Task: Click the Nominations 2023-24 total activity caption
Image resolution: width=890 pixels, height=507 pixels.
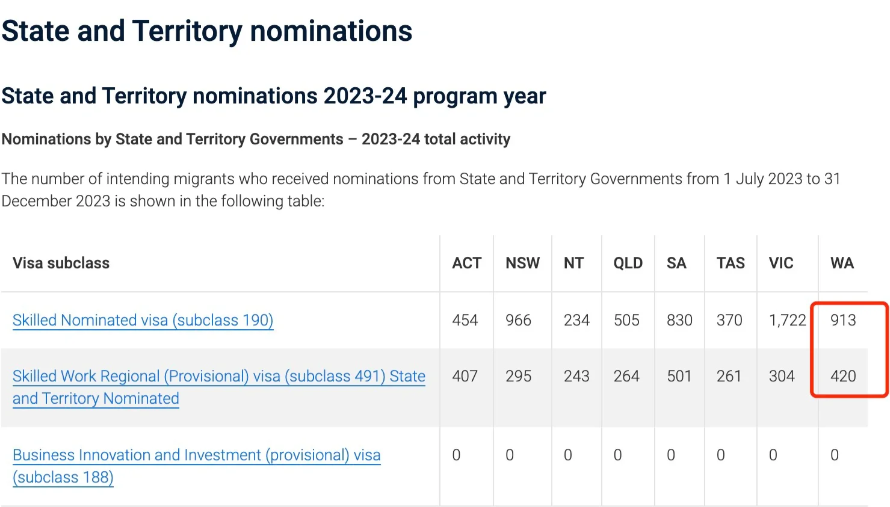Action: click(x=256, y=139)
